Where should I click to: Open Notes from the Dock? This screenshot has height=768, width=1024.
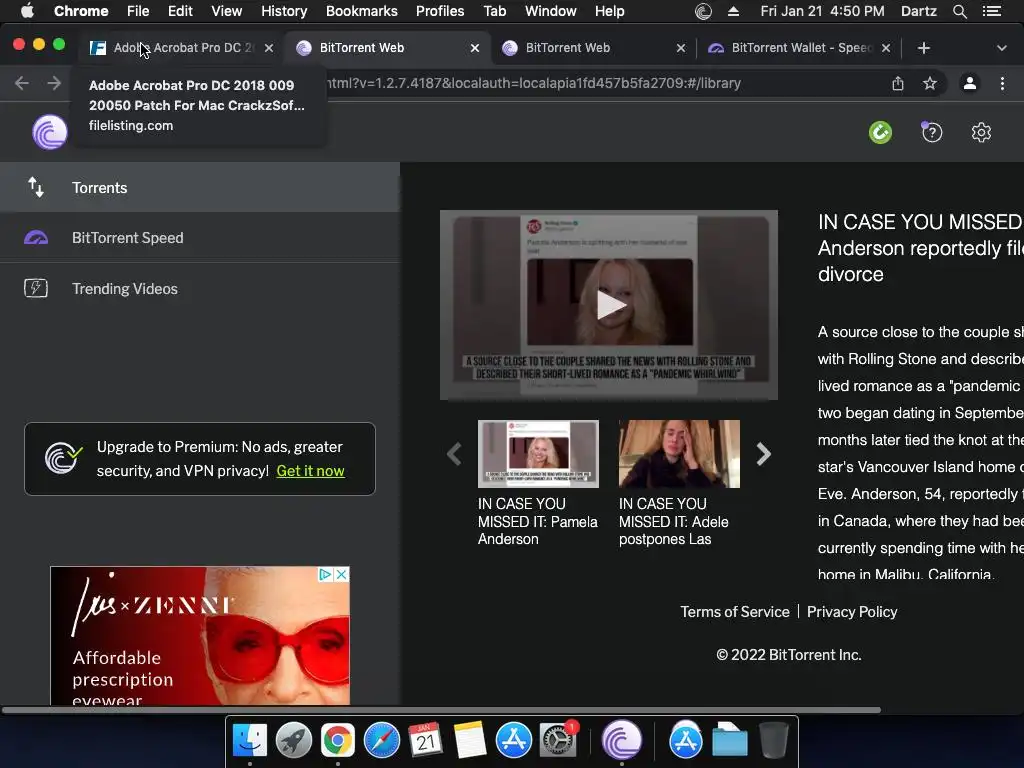469,741
